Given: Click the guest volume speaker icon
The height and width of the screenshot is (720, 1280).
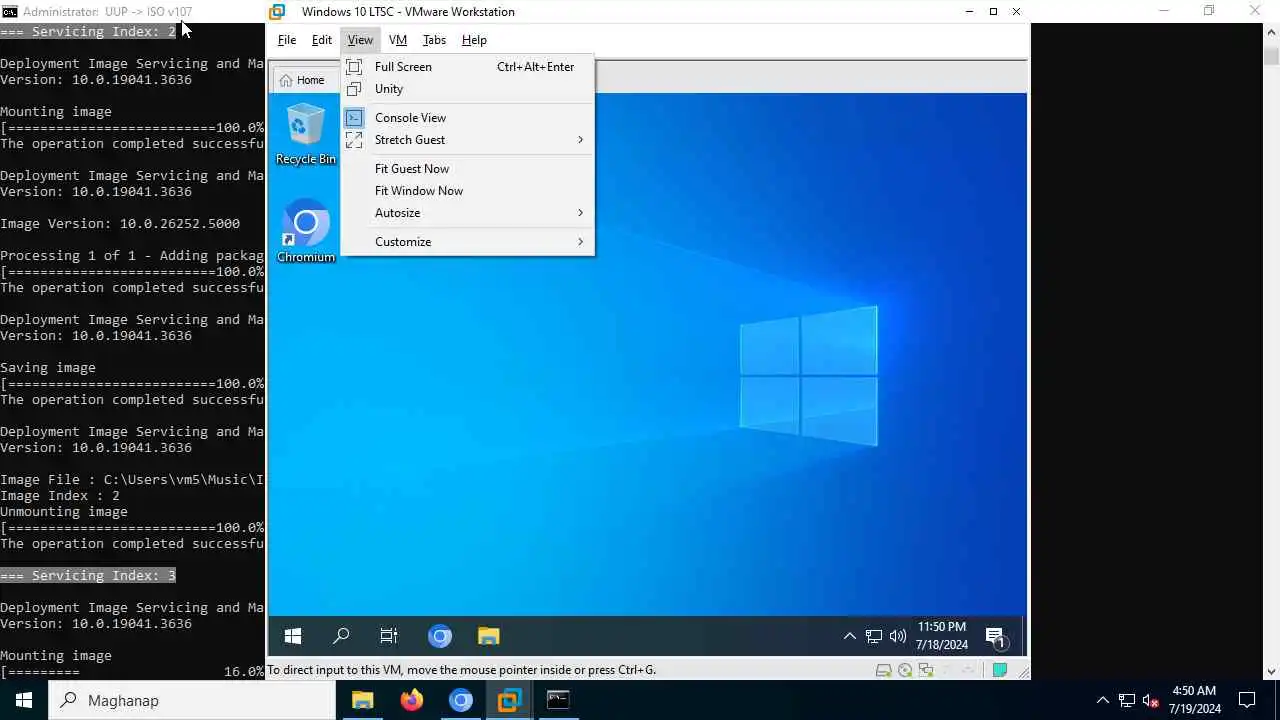Looking at the screenshot, I should click(898, 636).
